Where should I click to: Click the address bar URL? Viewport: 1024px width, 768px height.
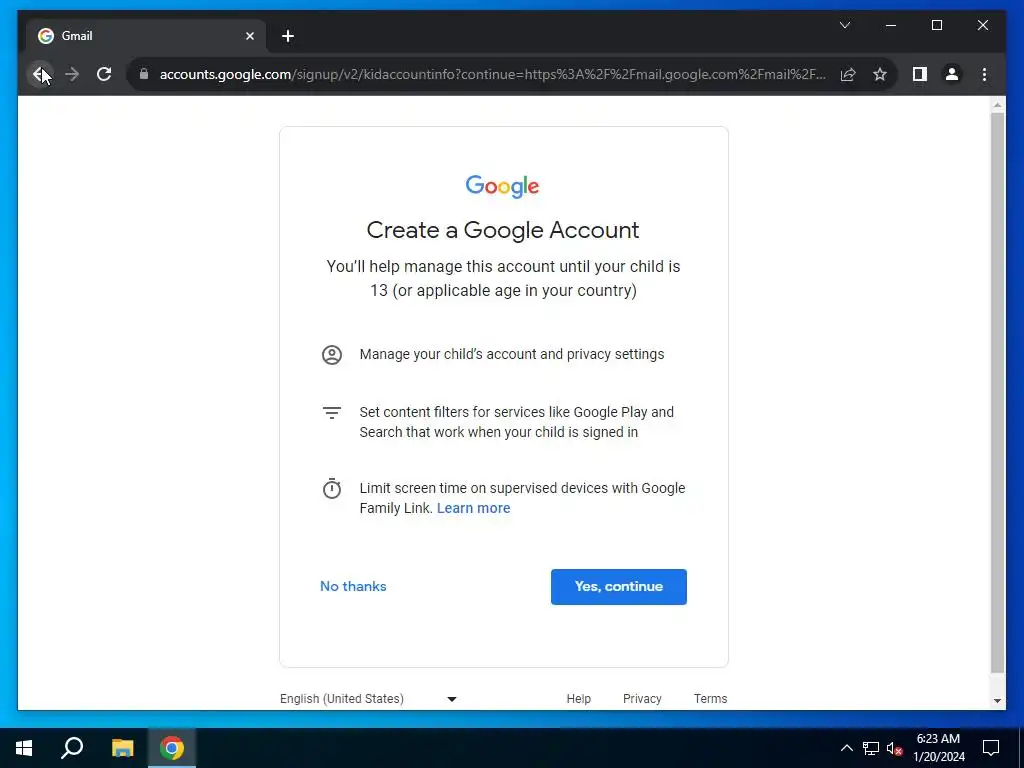(492, 74)
